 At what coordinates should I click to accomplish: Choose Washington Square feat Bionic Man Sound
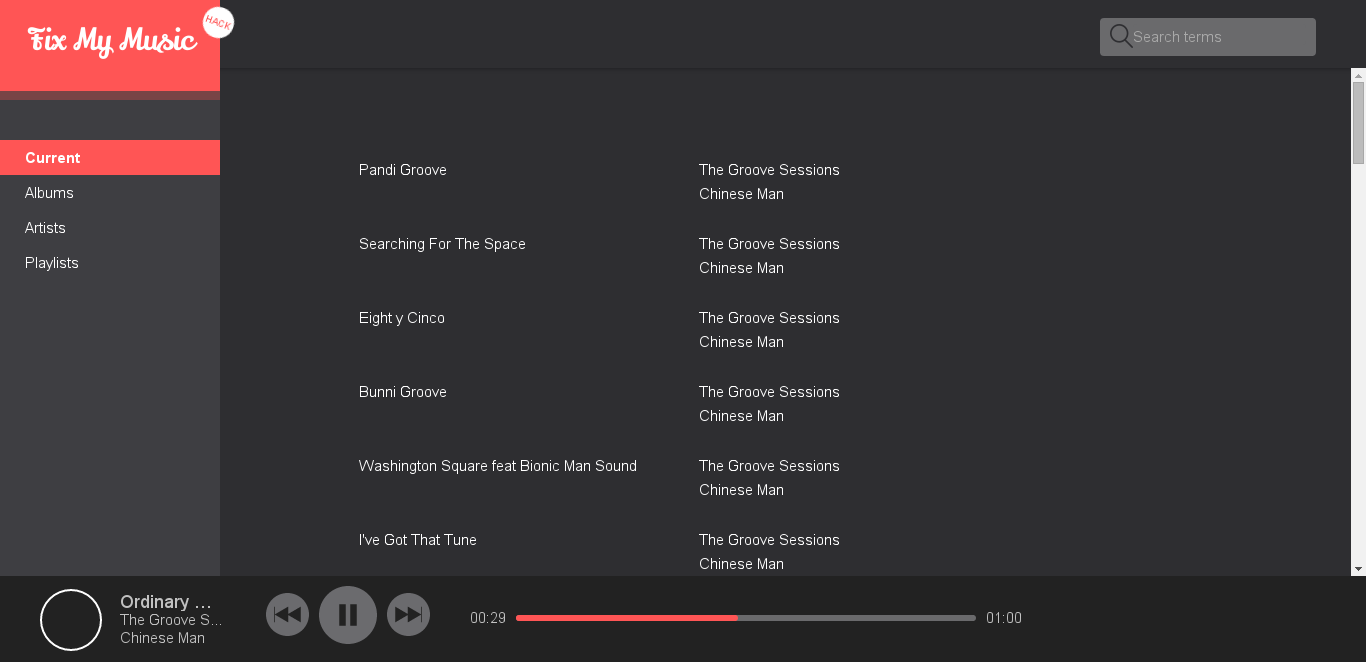pyautogui.click(x=498, y=466)
